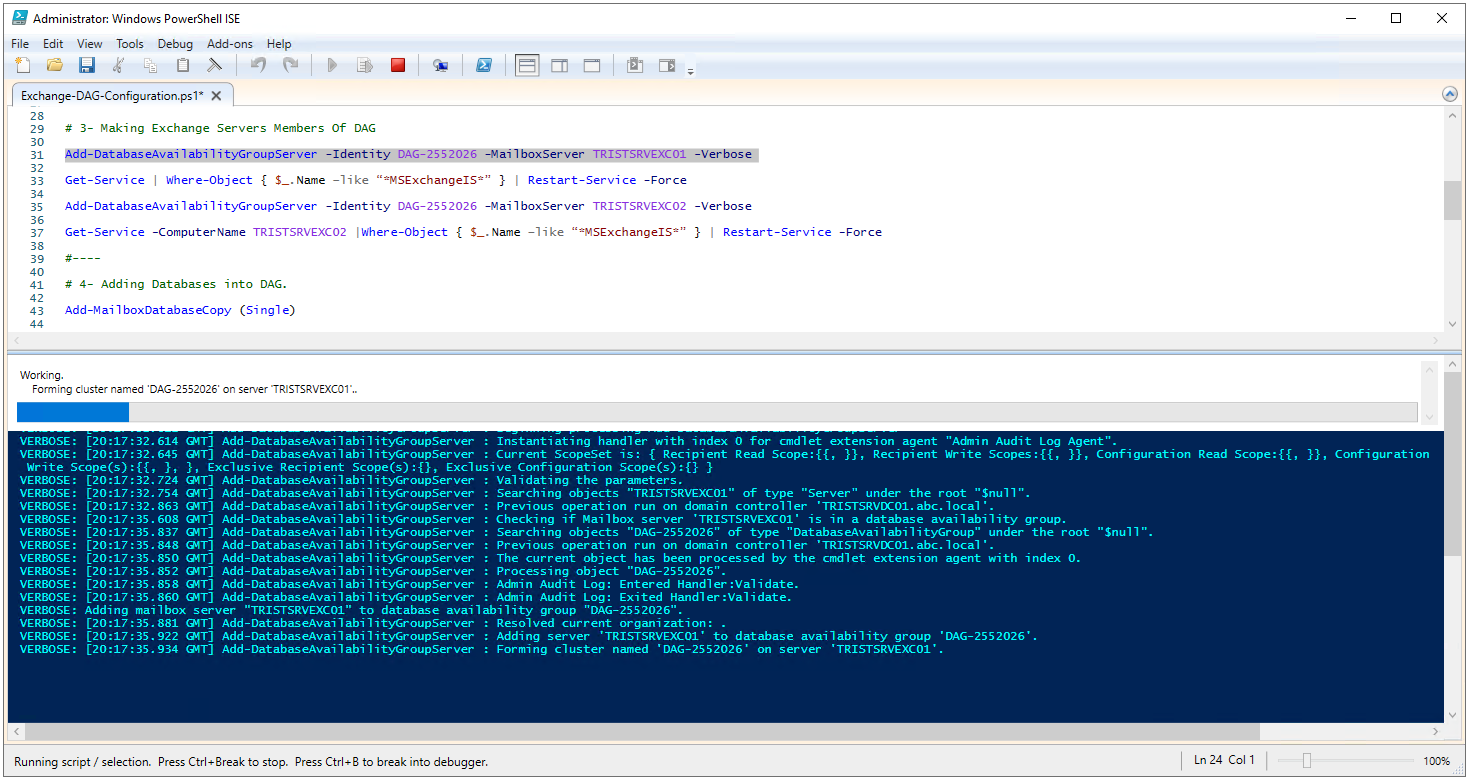Click the console horizontal scroll-right arrow
The image size is (1468, 778).
tap(1436, 731)
